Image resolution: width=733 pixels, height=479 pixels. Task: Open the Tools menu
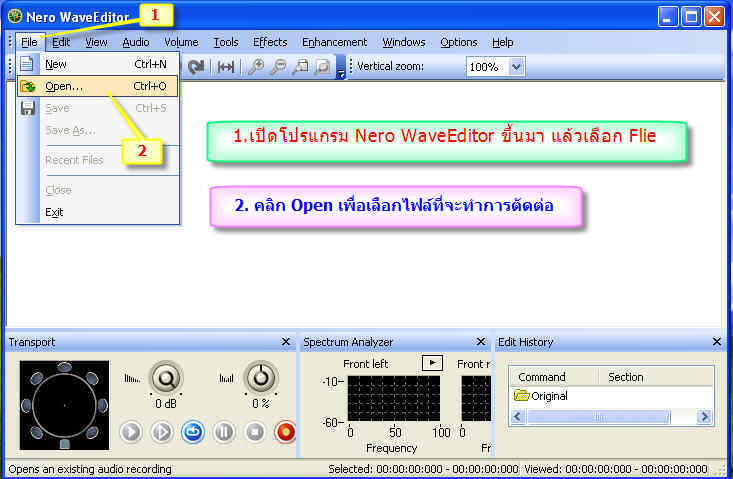click(x=226, y=42)
